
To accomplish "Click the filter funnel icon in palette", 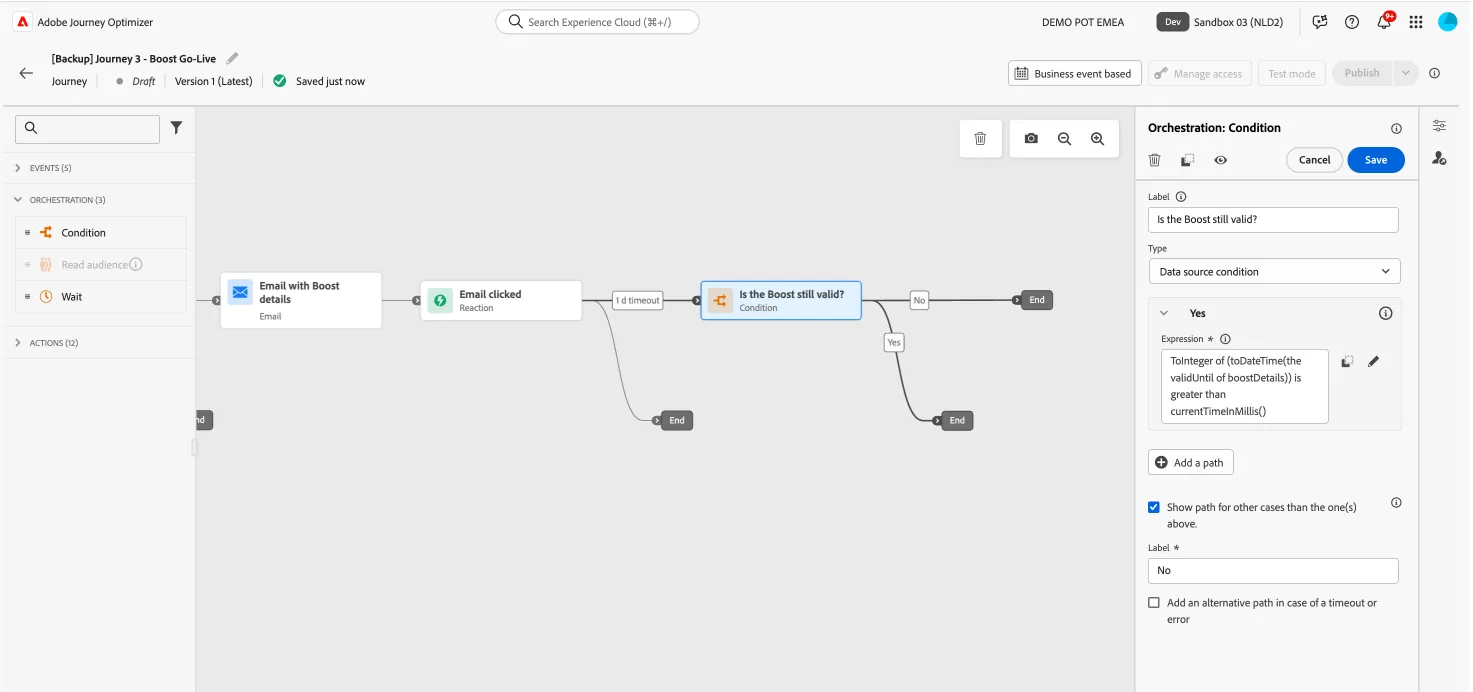I will [177, 128].
